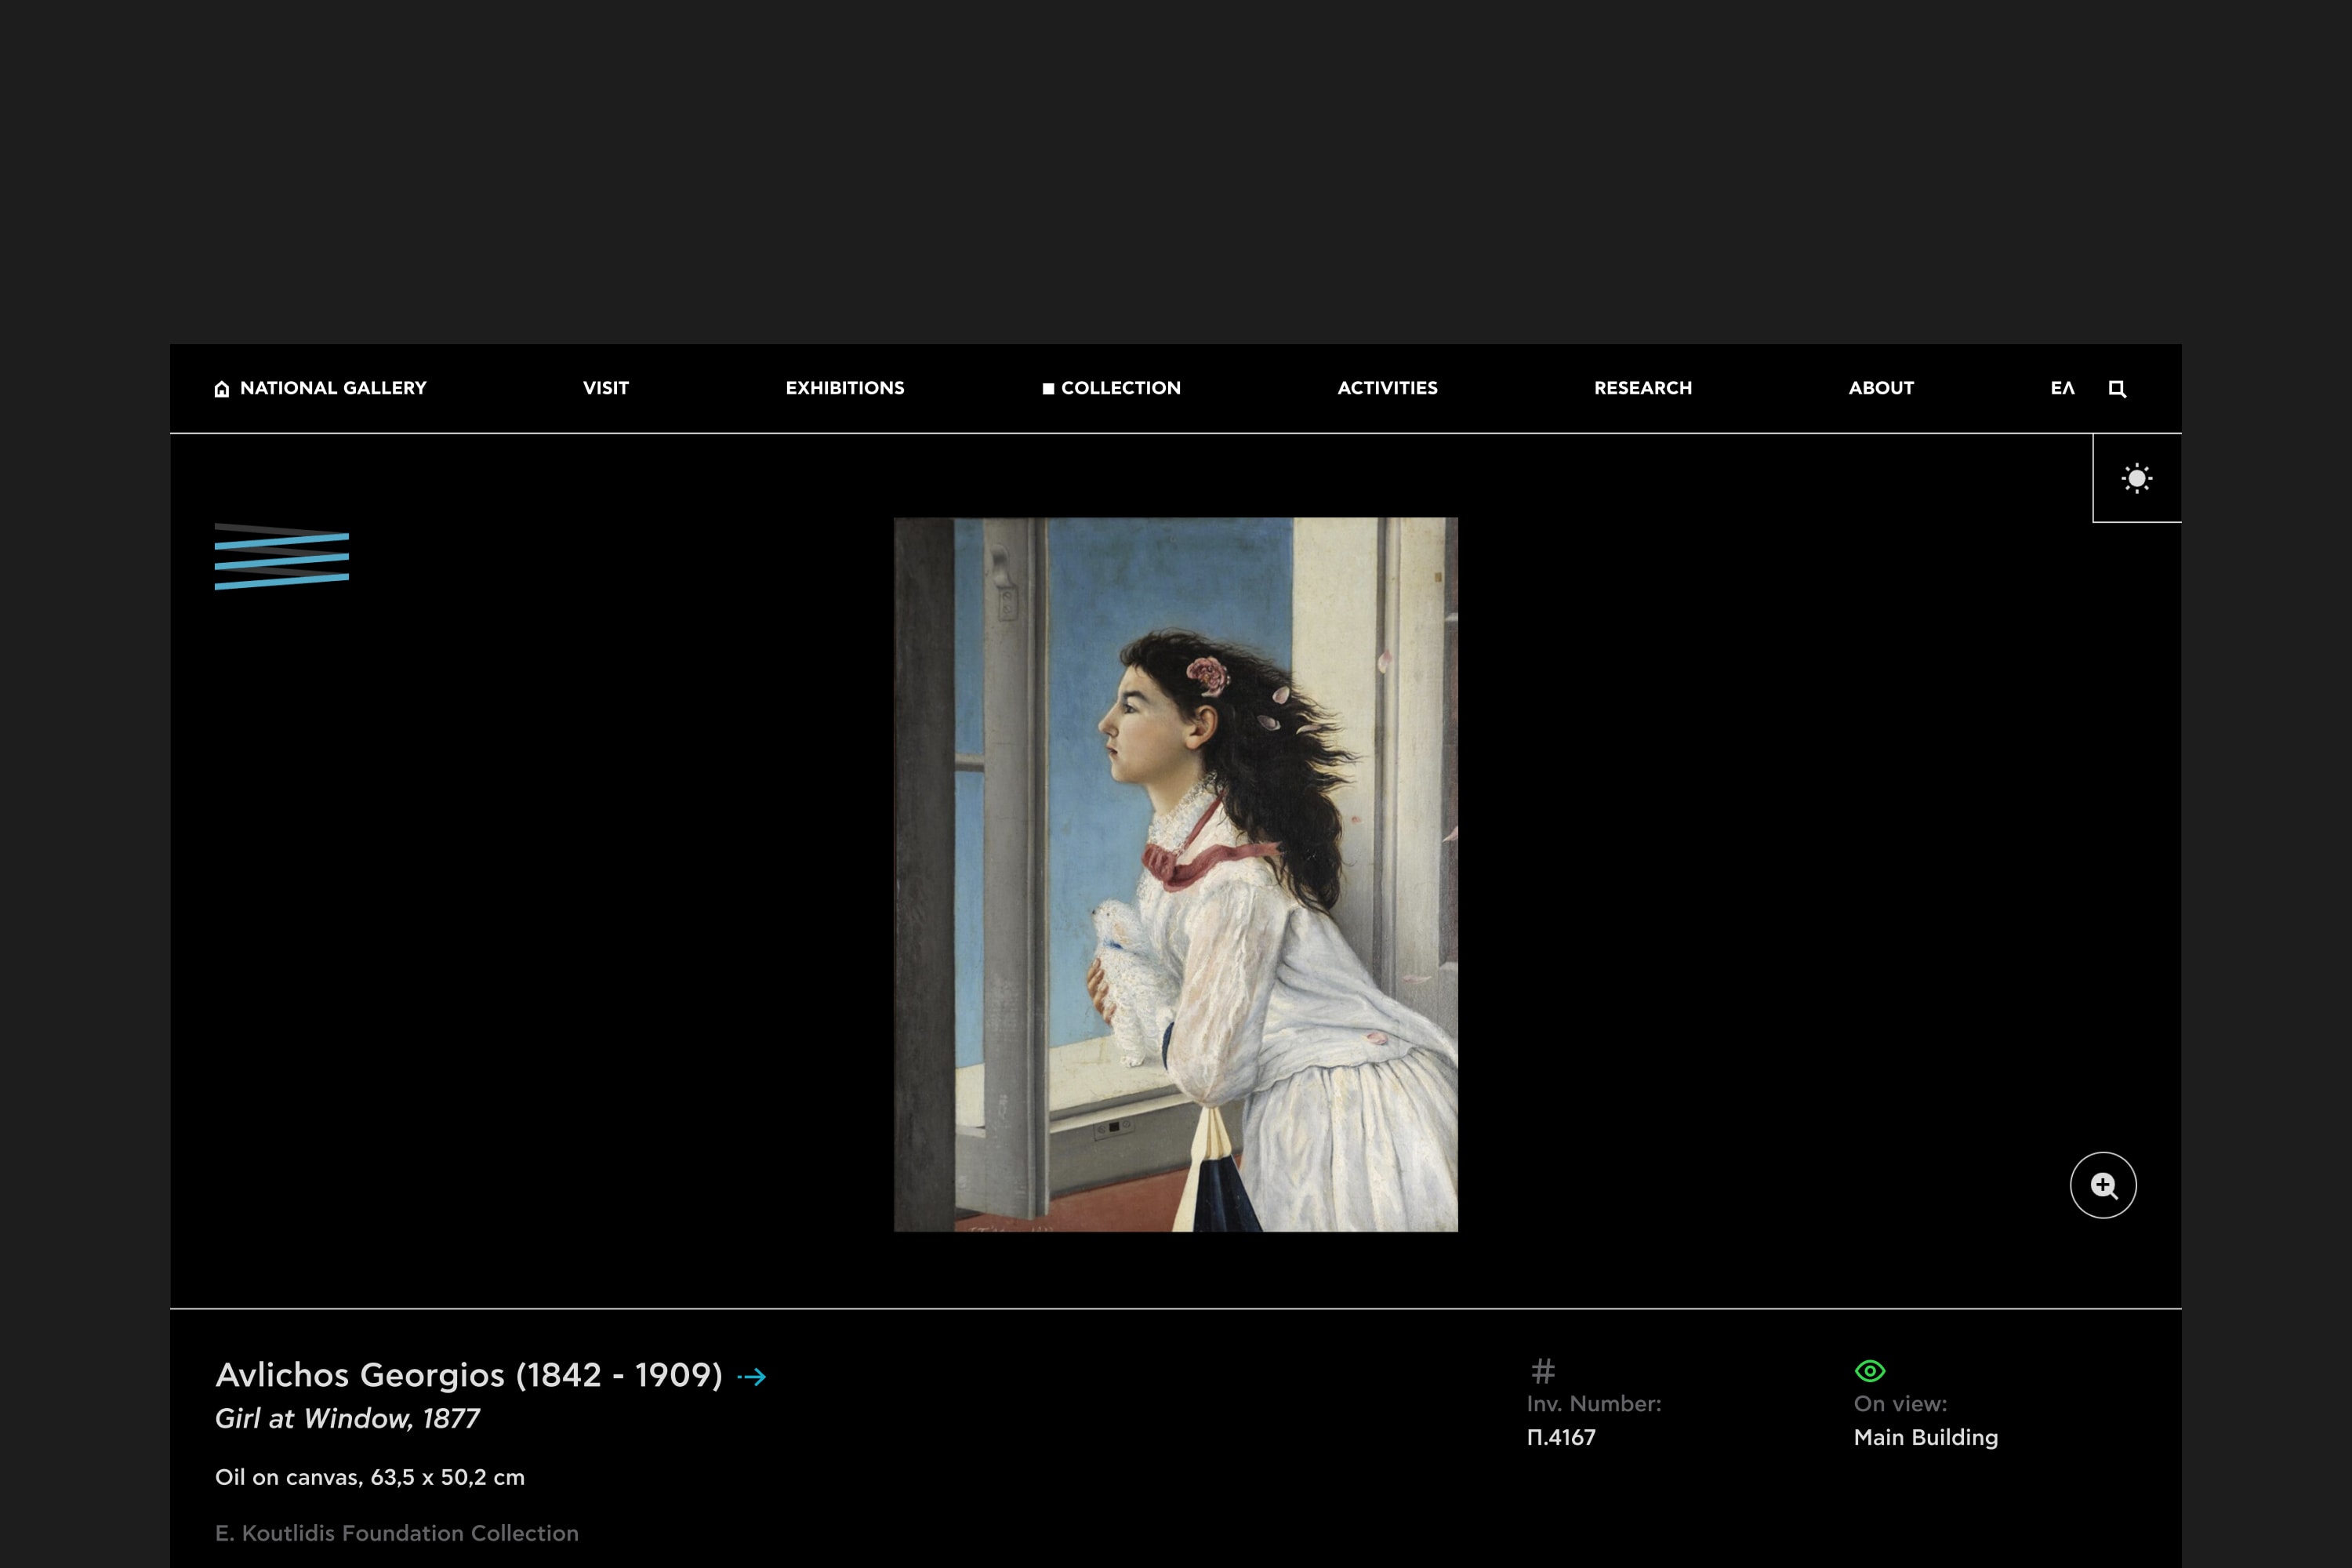The height and width of the screenshot is (1568, 2352).
Task: Click the hash inventory number icon
Action: [x=1543, y=1370]
